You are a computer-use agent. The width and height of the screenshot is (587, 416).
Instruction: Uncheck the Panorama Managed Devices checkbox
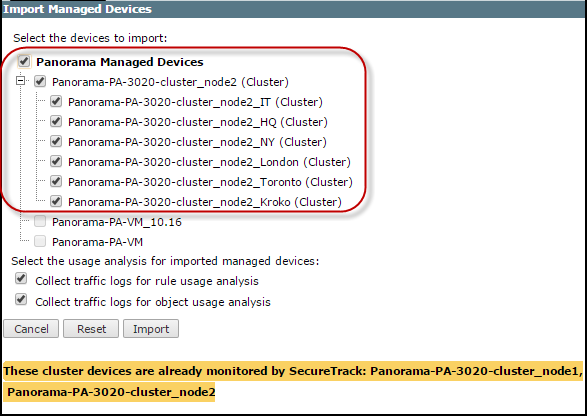click(x=24, y=61)
